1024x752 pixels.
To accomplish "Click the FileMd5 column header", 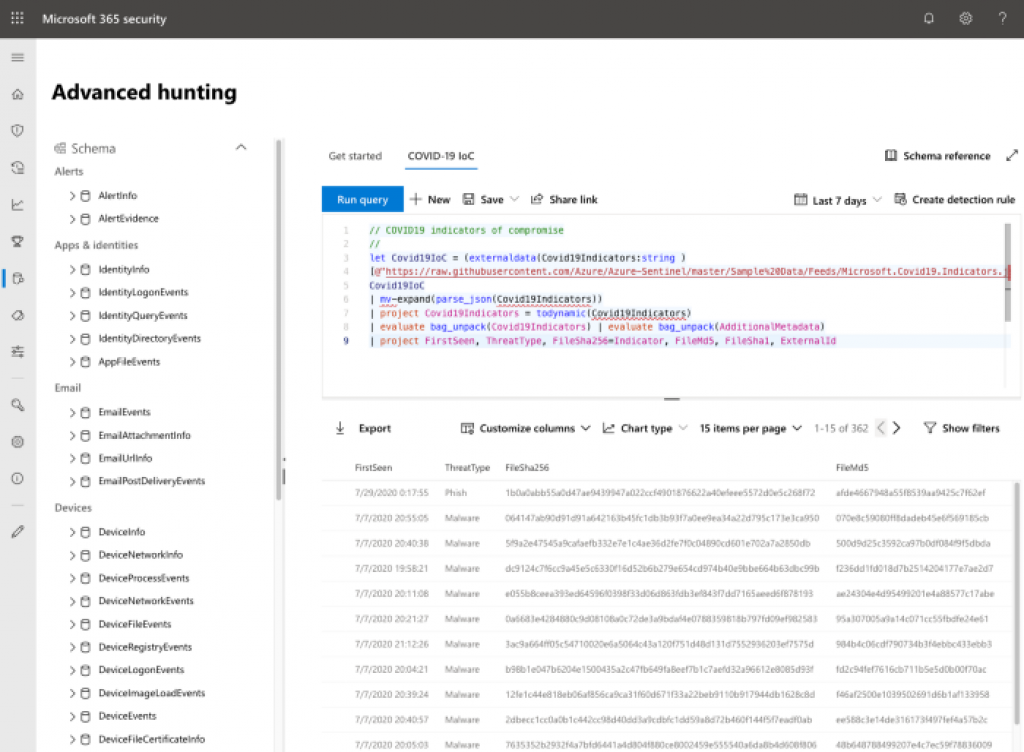I will [852, 467].
